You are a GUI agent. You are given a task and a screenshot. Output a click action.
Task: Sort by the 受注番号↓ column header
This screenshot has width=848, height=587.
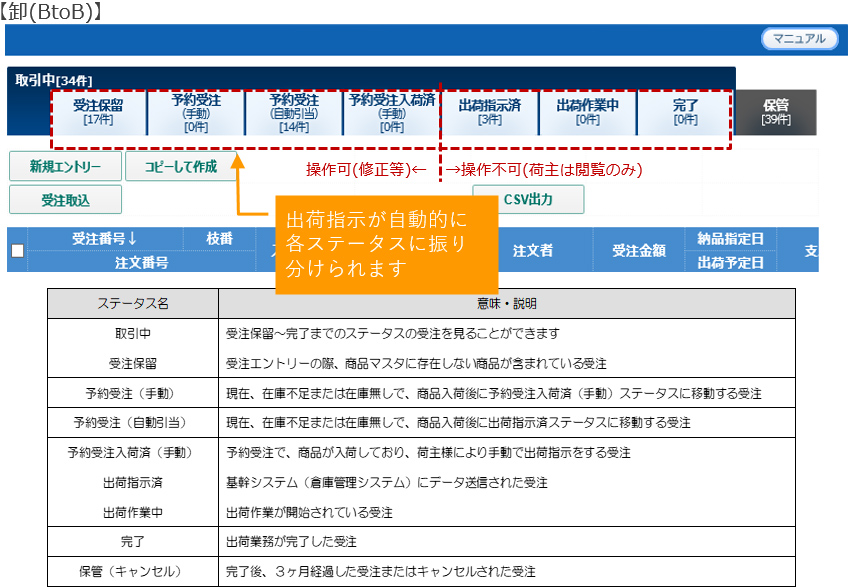coord(105,238)
